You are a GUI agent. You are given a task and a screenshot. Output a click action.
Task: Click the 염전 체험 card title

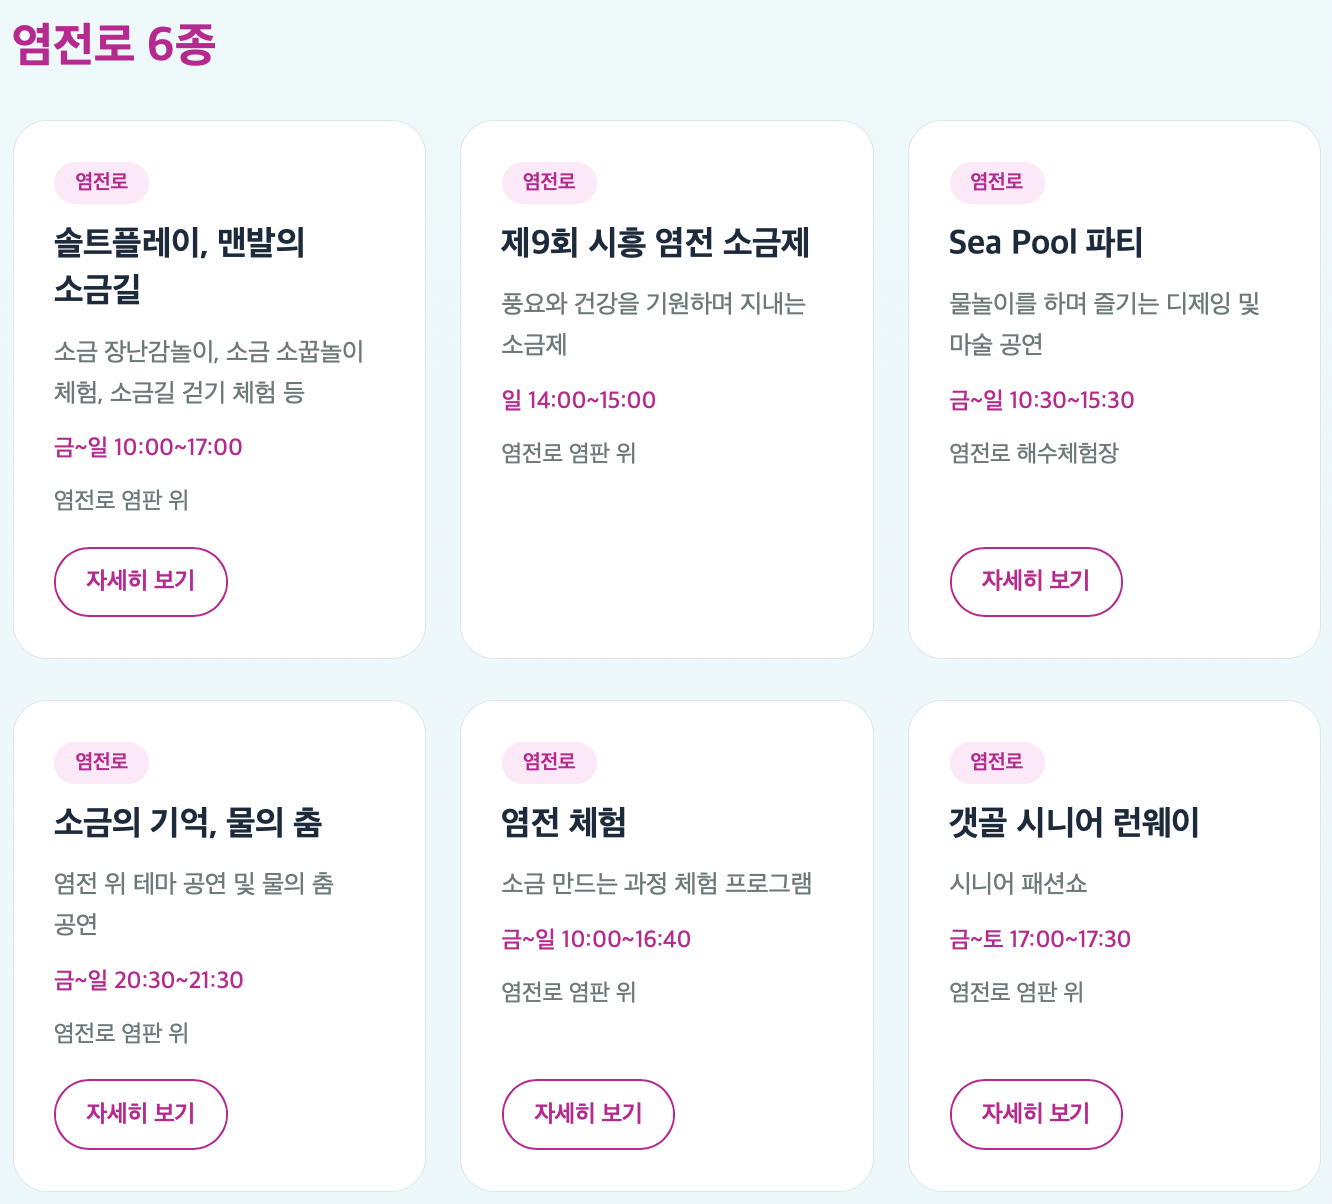564,822
